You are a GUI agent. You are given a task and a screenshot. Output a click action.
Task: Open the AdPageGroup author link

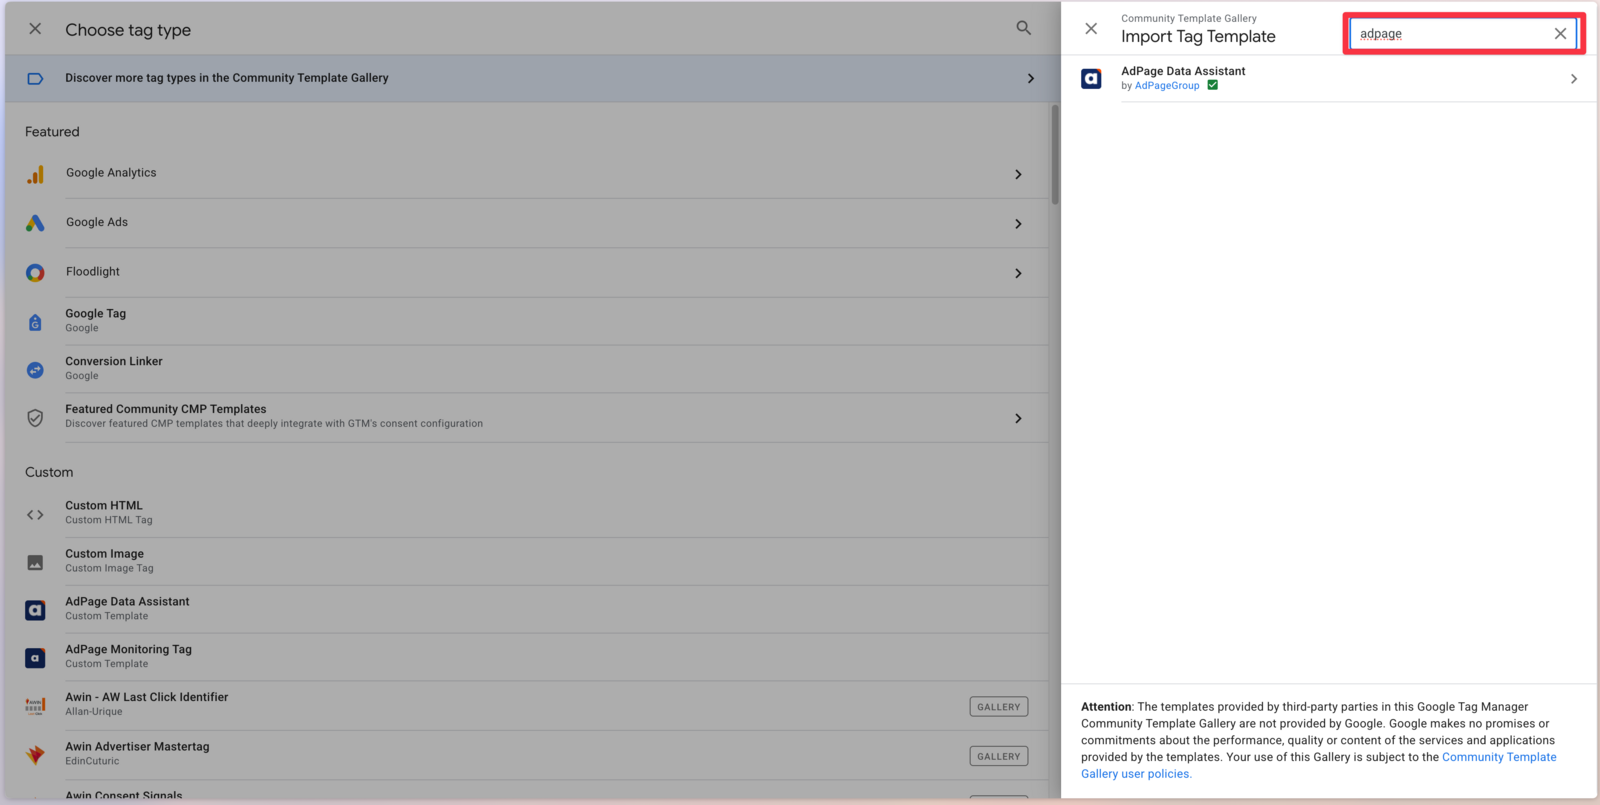(1167, 86)
